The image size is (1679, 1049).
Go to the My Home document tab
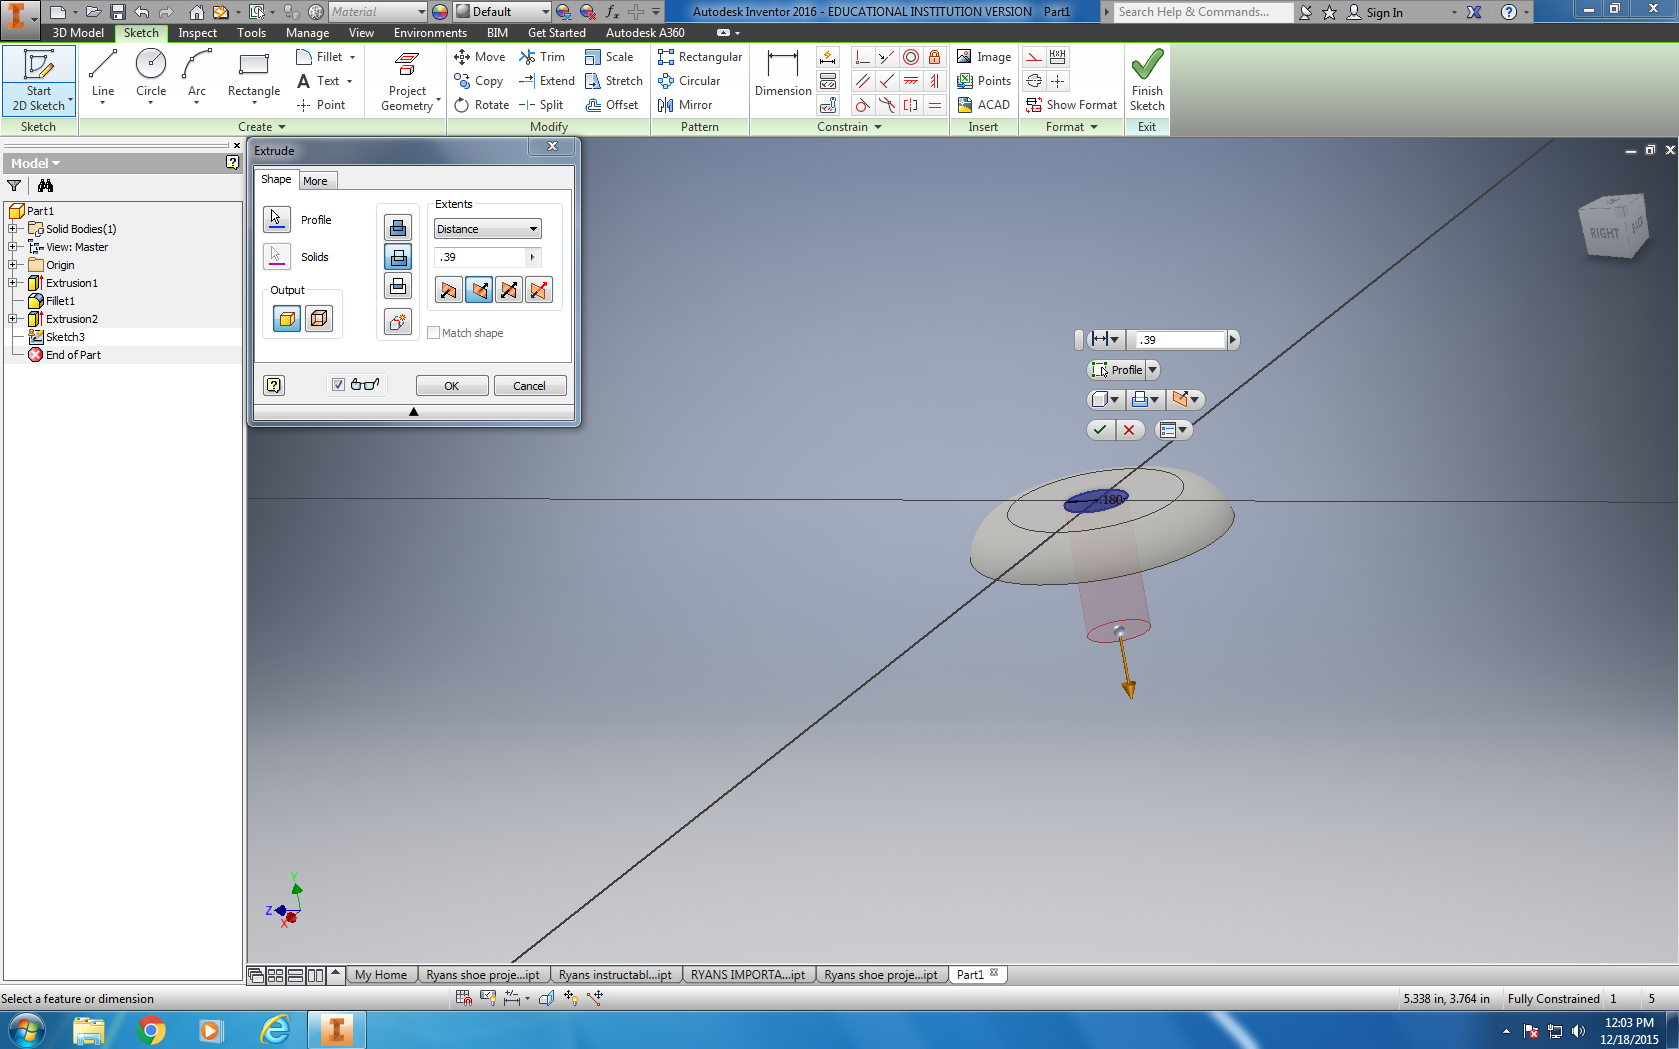click(381, 975)
